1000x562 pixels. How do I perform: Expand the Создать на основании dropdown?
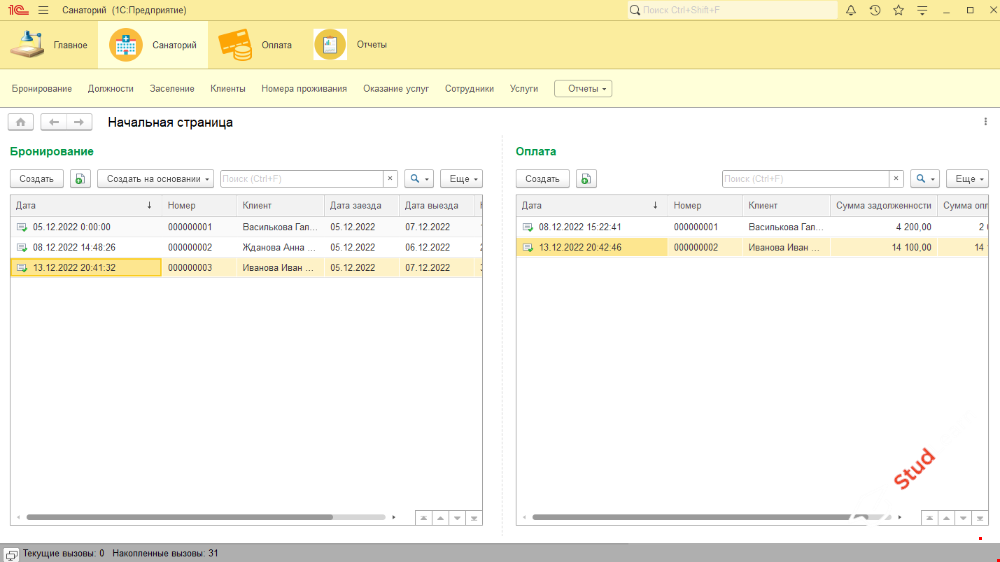(155, 179)
